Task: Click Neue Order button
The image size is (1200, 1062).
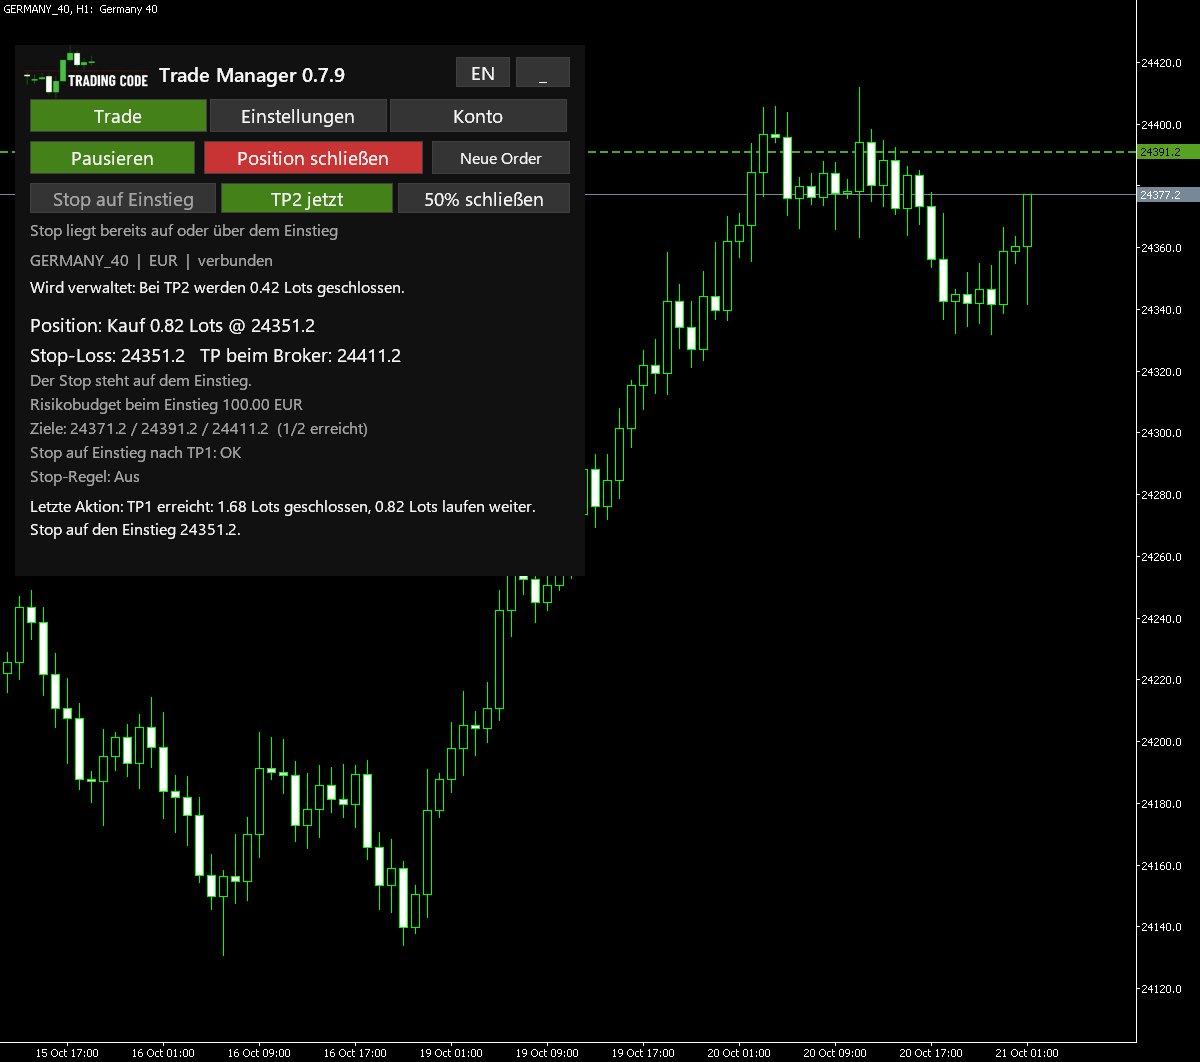Action: [501, 158]
